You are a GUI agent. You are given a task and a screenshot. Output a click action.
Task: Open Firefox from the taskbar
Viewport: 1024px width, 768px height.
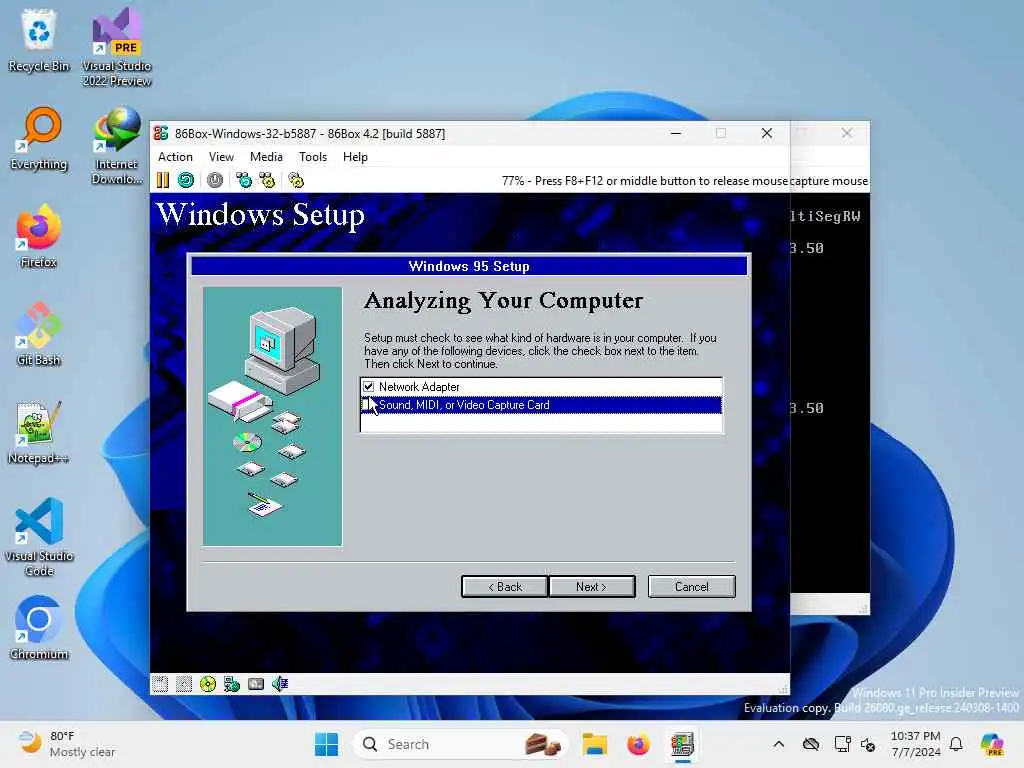coord(638,744)
